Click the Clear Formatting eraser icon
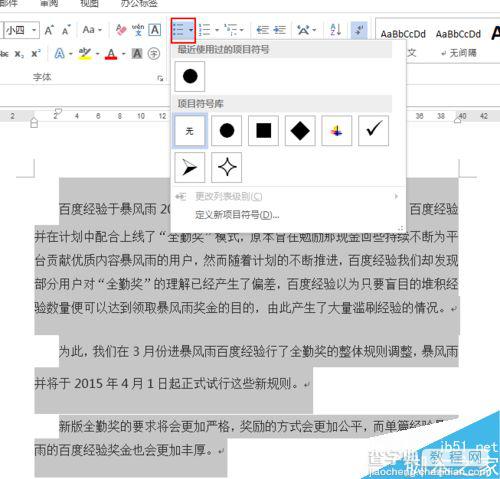Image resolution: width=500 pixels, height=479 pixels. point(121,30)
